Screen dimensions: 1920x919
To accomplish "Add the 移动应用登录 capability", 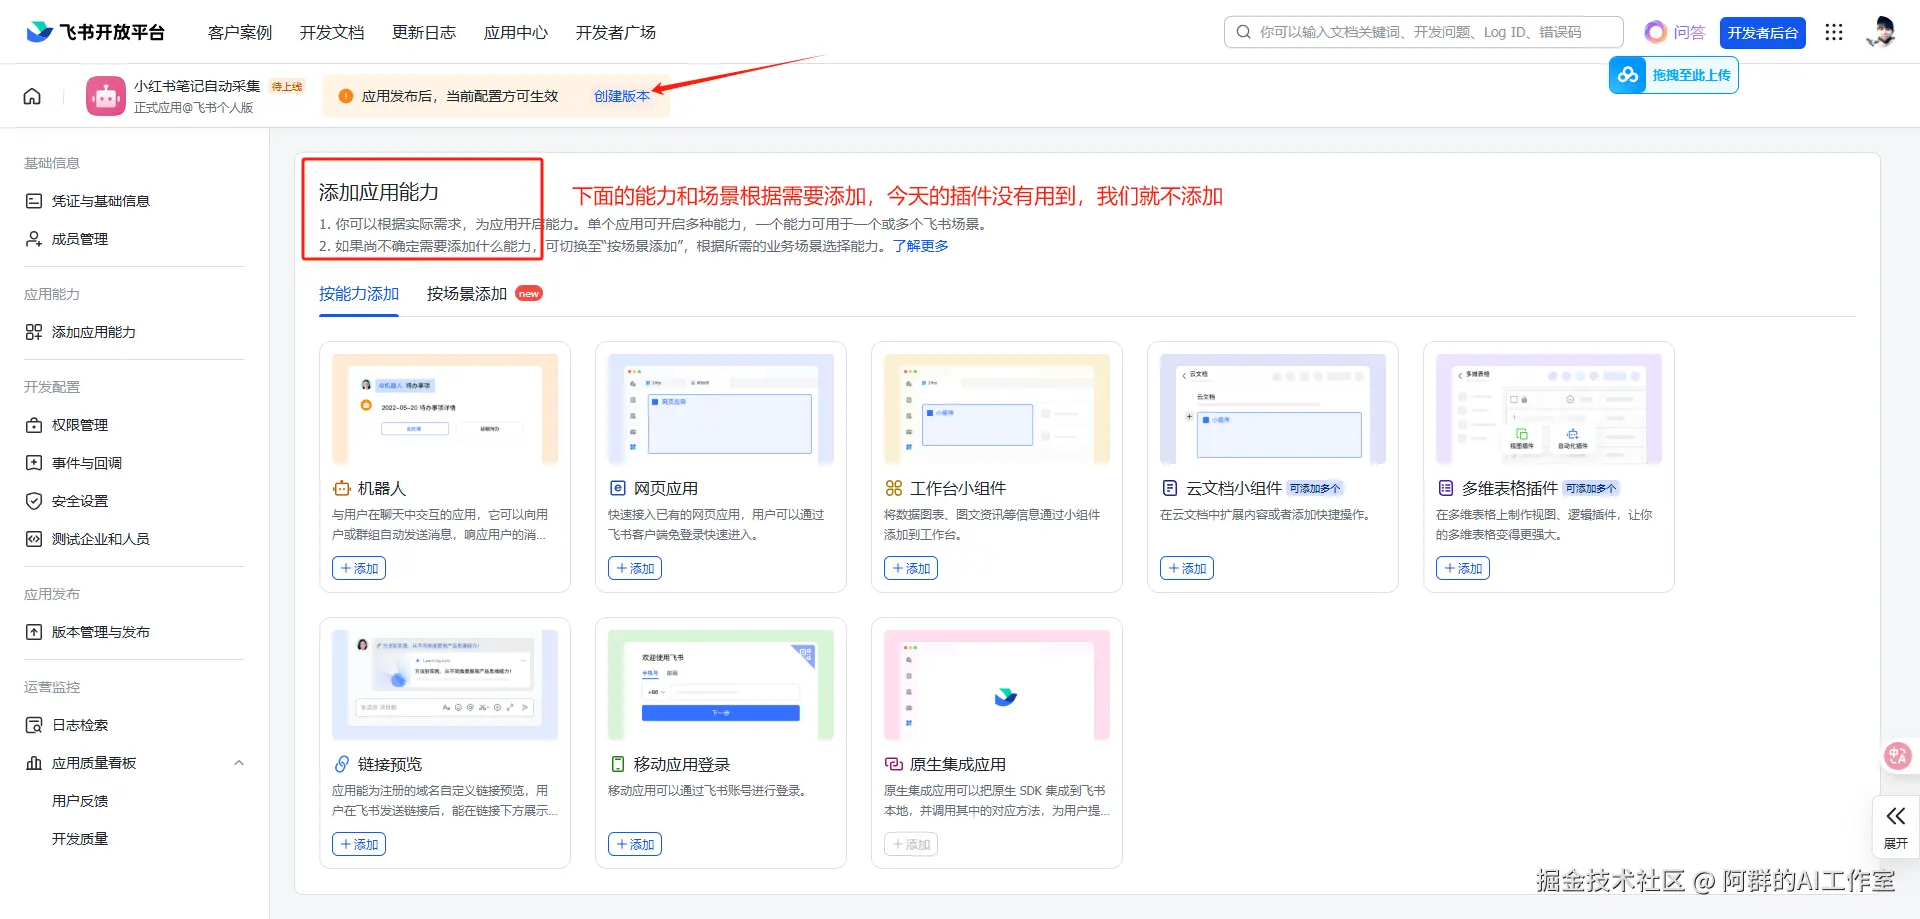I will tap(635, 844).
